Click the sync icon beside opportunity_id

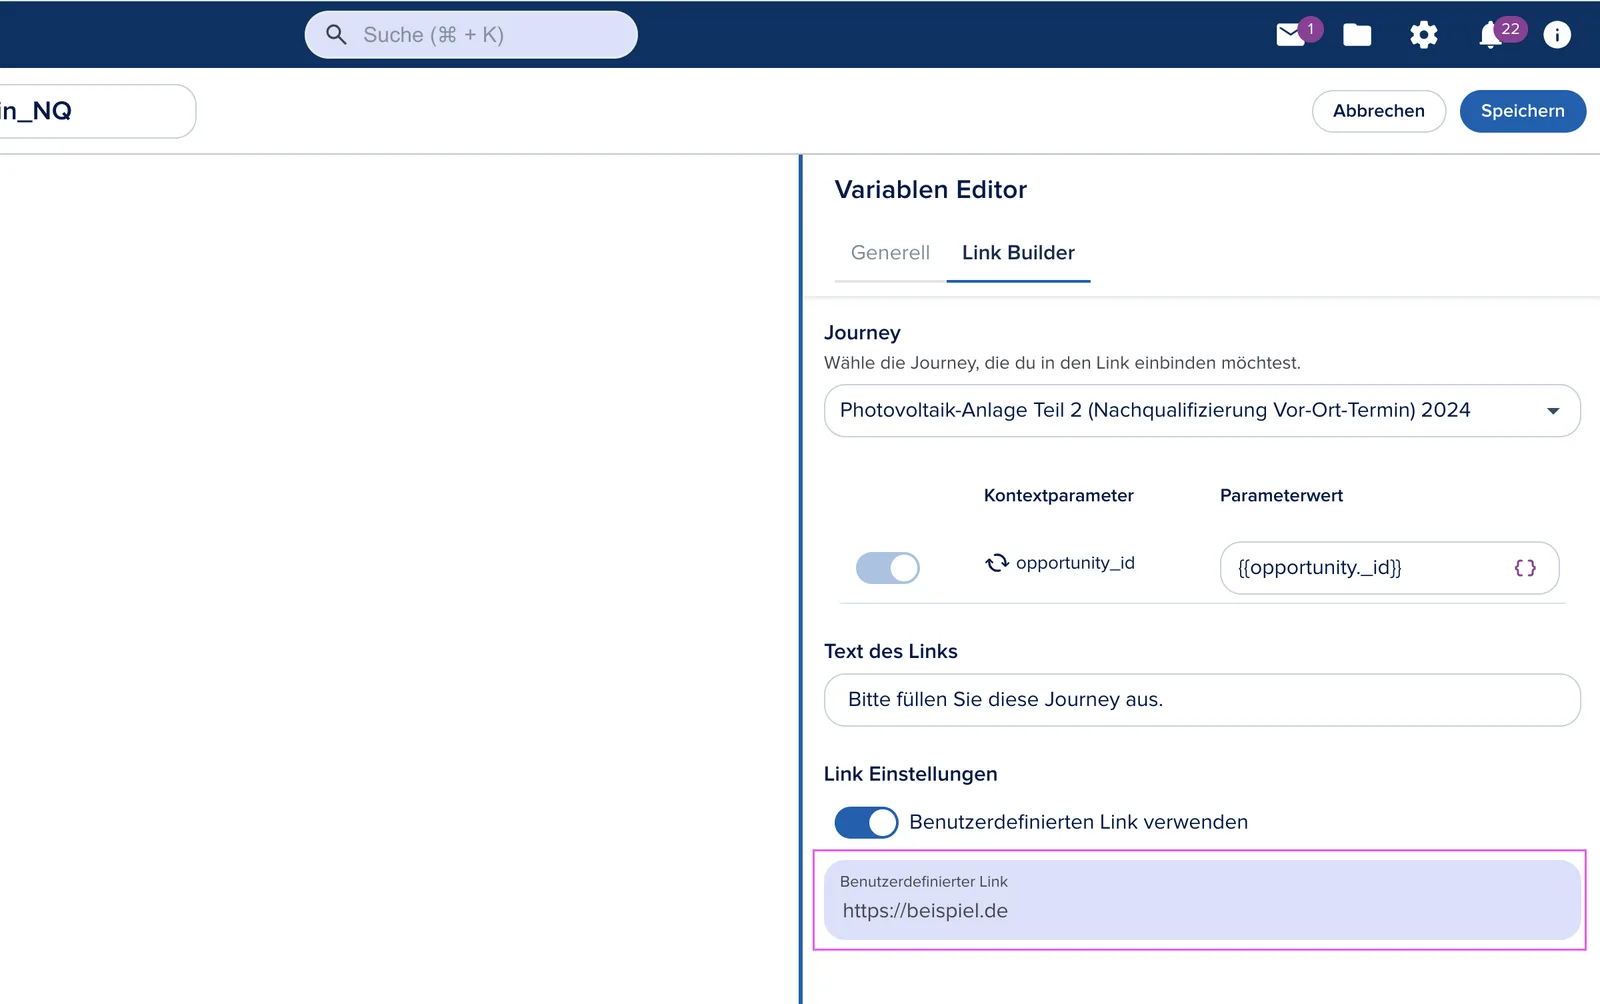[997, 563]
